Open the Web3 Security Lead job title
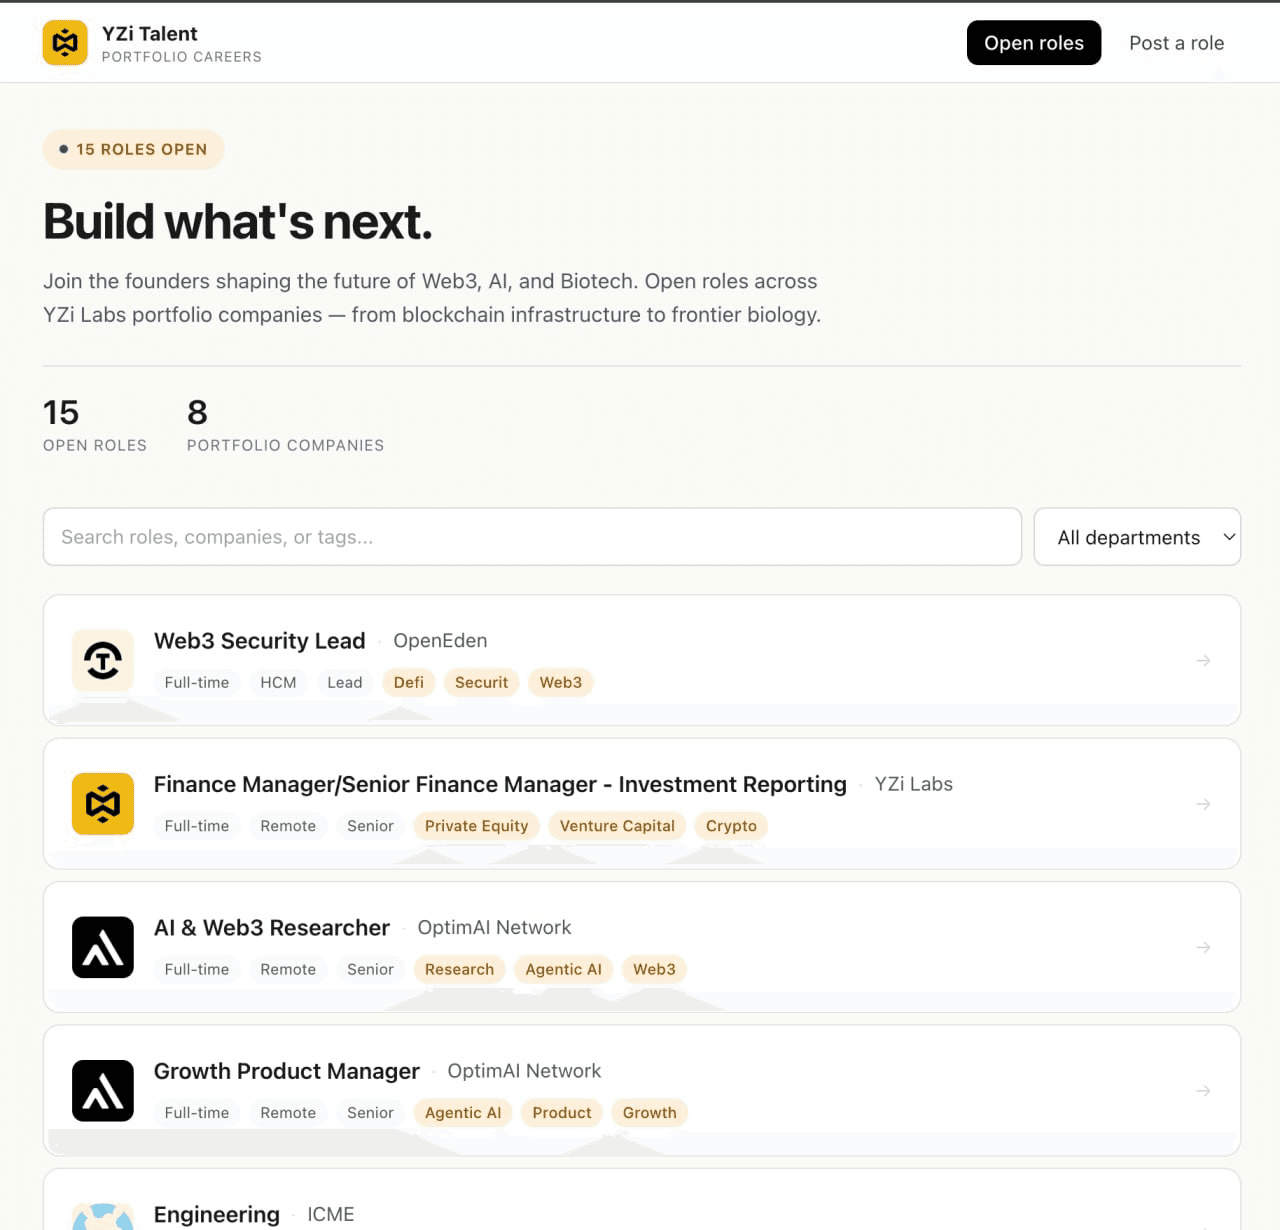This screenshot has width=1280, height=1230. (x=260, y=641)
